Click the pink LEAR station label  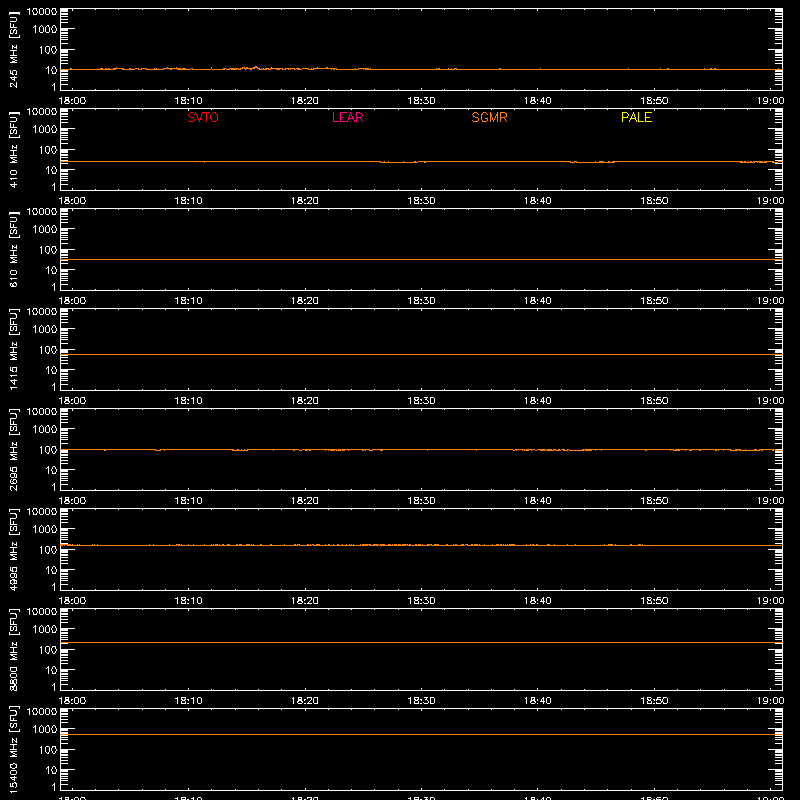(347, 117)
